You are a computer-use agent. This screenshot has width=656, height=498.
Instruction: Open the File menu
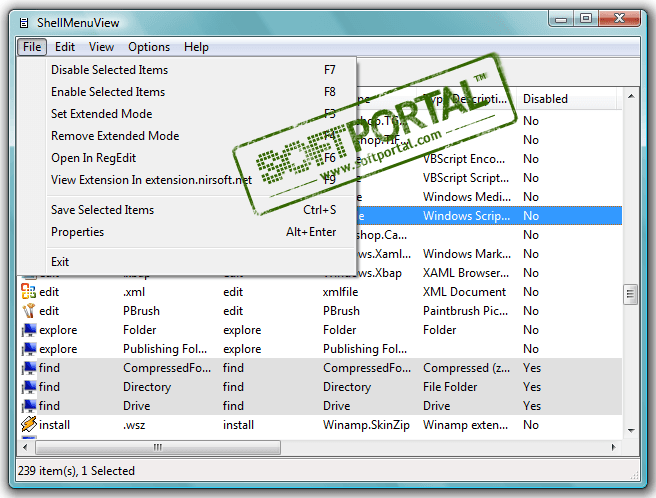(x=32, y=47)
